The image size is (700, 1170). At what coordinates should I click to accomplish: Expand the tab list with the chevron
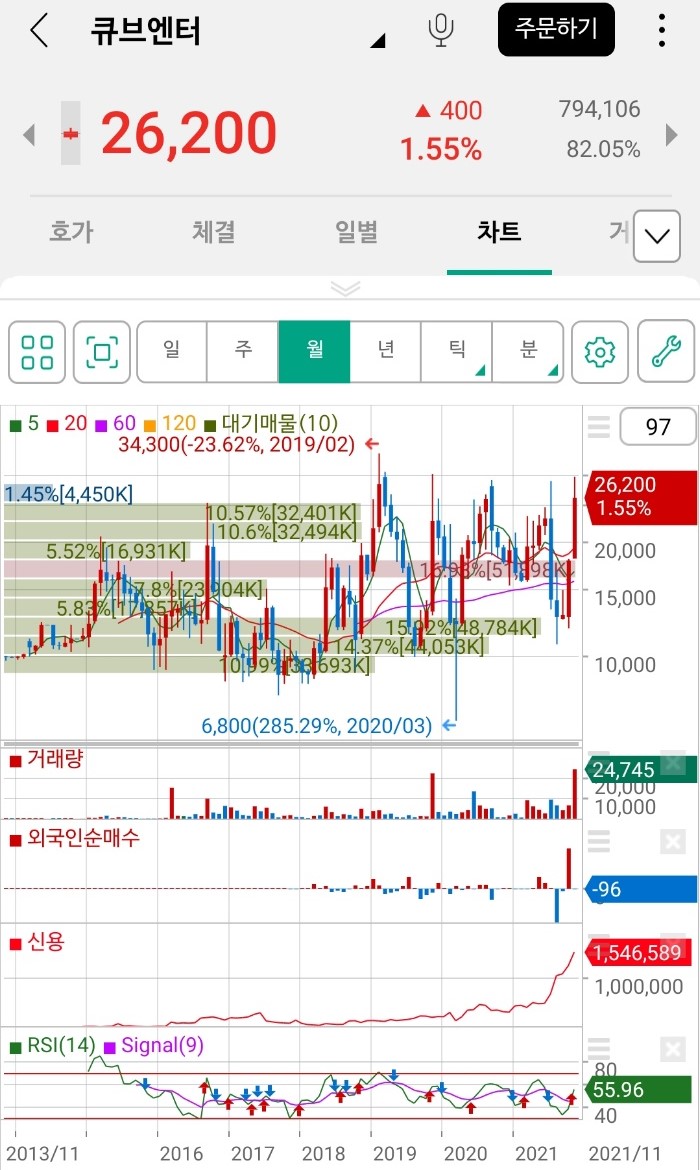[x=657, y=237]
